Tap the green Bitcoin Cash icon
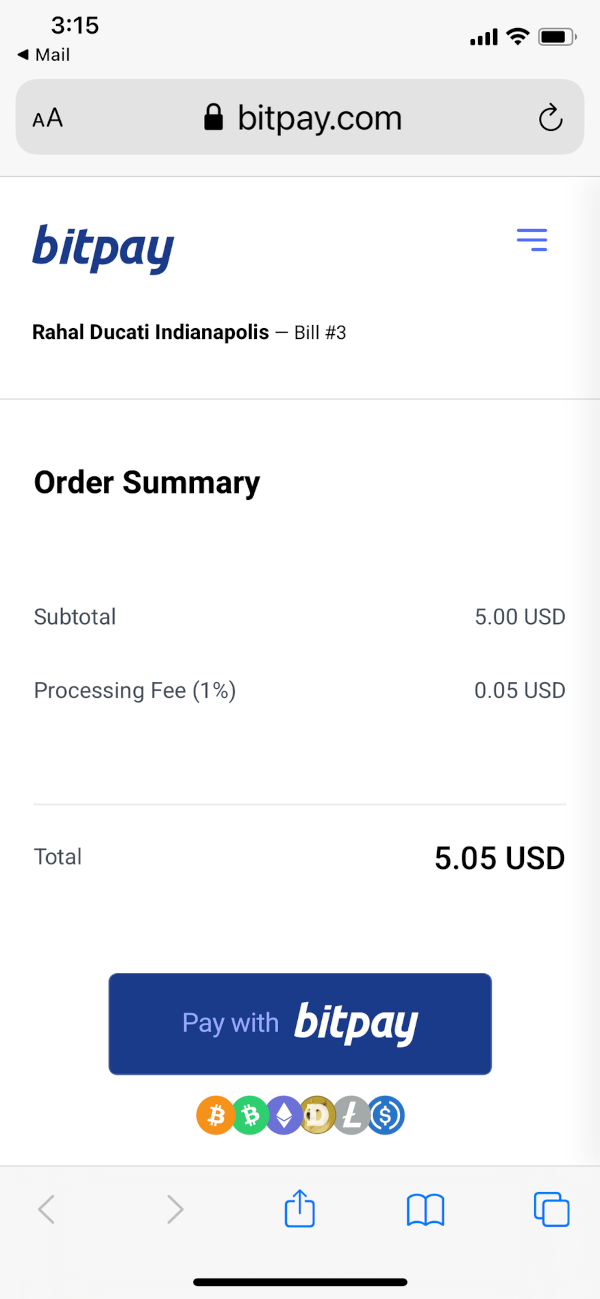This screenshot has height=1299, width=600. [x=250, y=1116]
